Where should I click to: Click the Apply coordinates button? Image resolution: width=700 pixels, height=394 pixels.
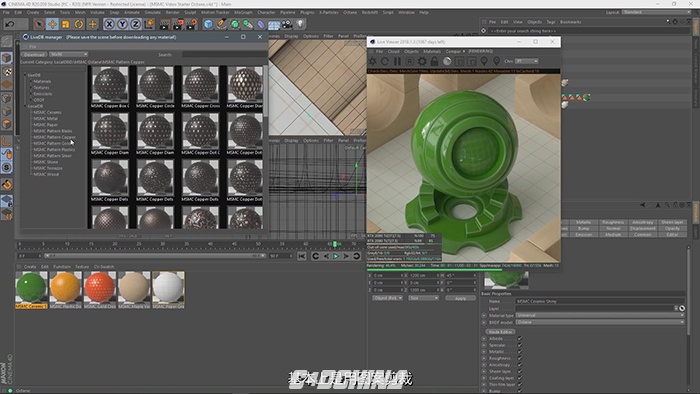(x=460, y=298)
